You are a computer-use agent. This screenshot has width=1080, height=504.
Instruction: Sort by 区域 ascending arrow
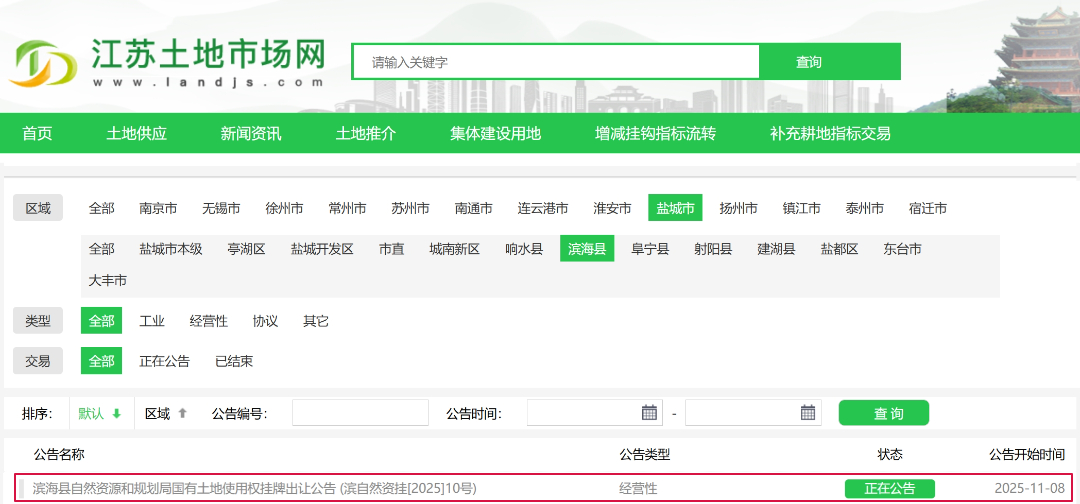(182, 414)
